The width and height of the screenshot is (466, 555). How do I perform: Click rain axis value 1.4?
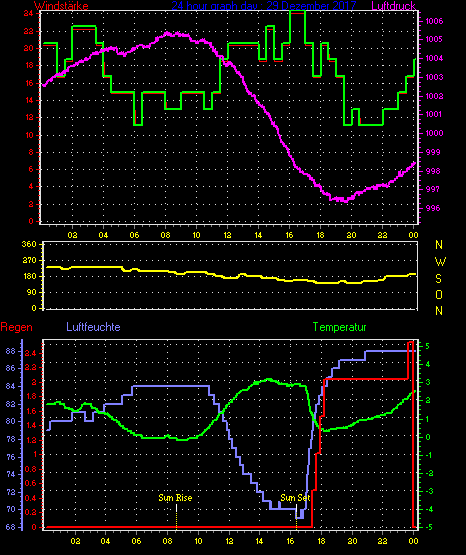tap(31, 426)
